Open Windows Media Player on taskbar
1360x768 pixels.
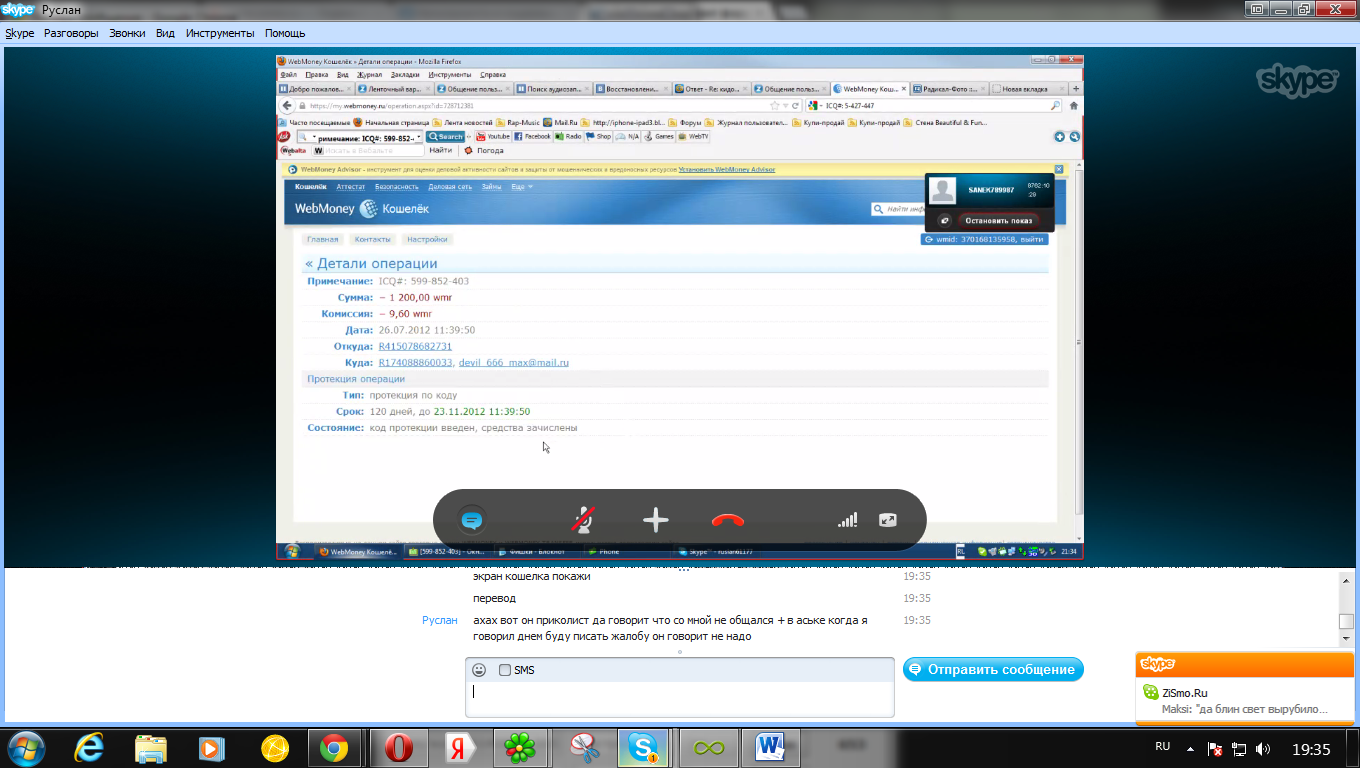coord(212,747)
